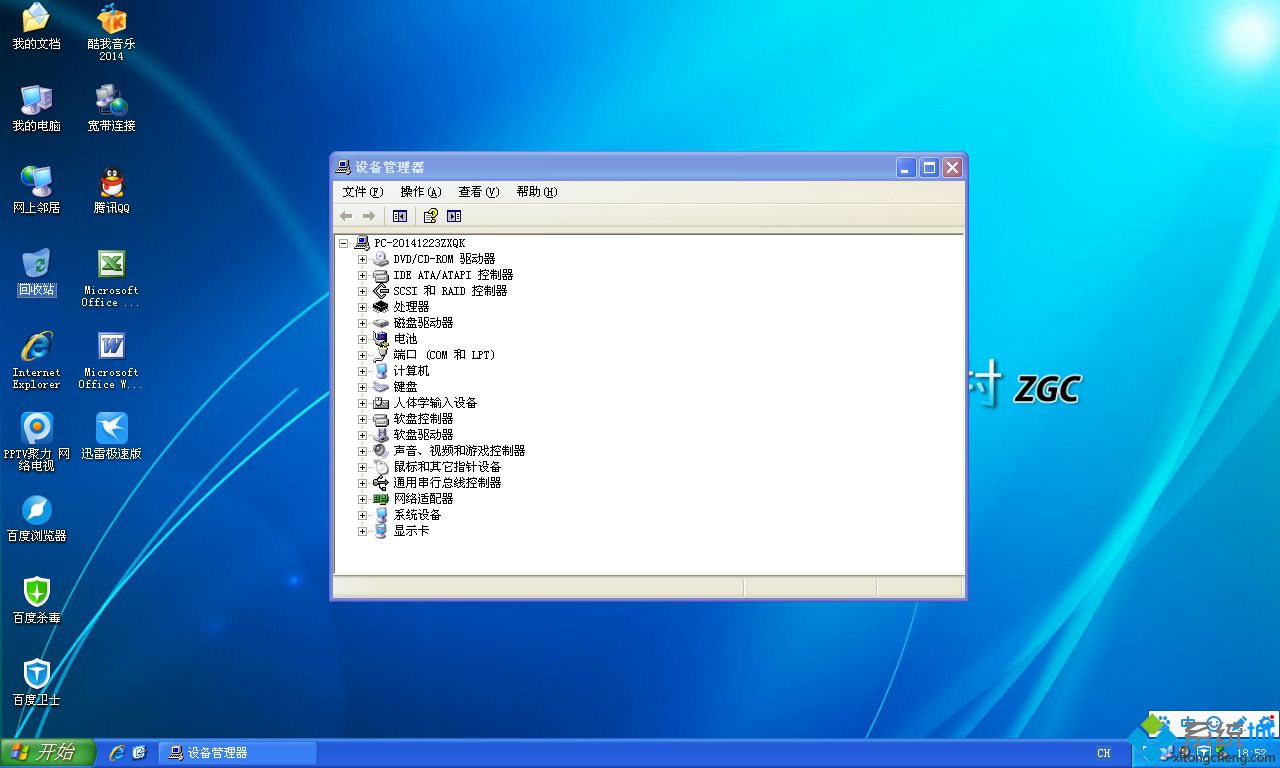Select the Microsoft Office Excel desktop icon
Screen dimensions: 1280x768
pos(111,278)
